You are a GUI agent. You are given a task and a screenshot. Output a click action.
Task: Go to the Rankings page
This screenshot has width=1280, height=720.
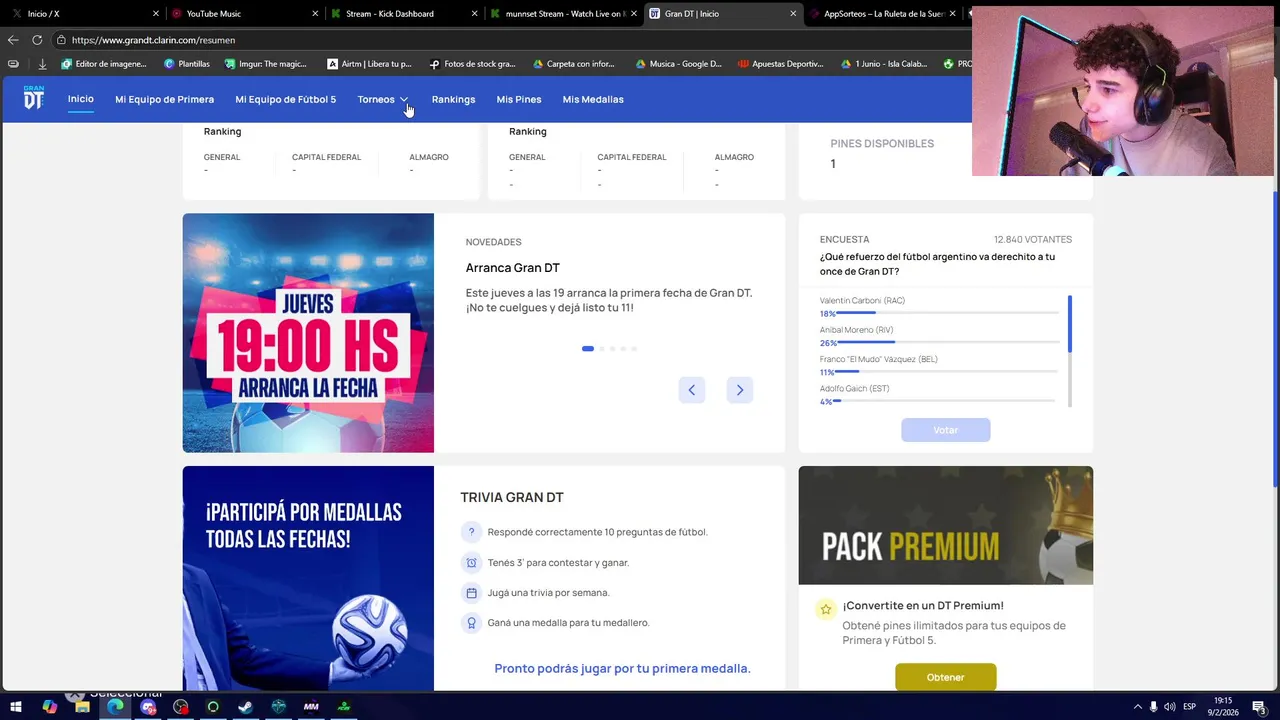click(453, 99)
